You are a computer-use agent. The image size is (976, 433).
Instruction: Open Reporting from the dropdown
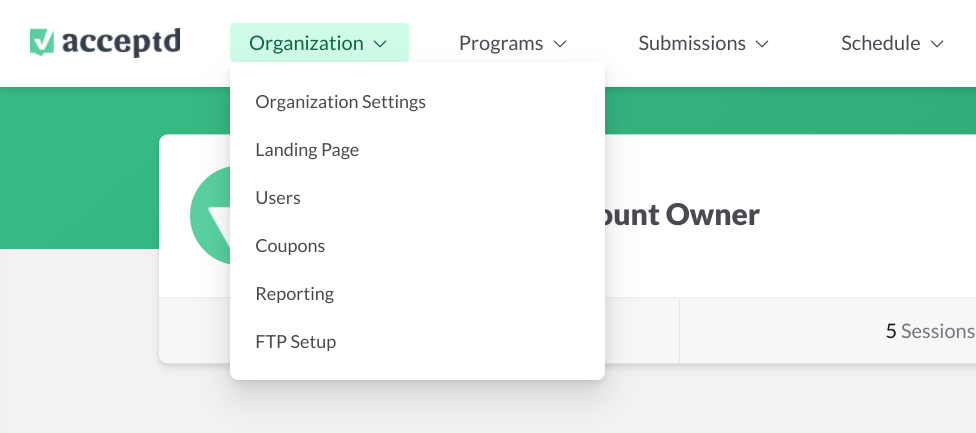pos(294,294)
